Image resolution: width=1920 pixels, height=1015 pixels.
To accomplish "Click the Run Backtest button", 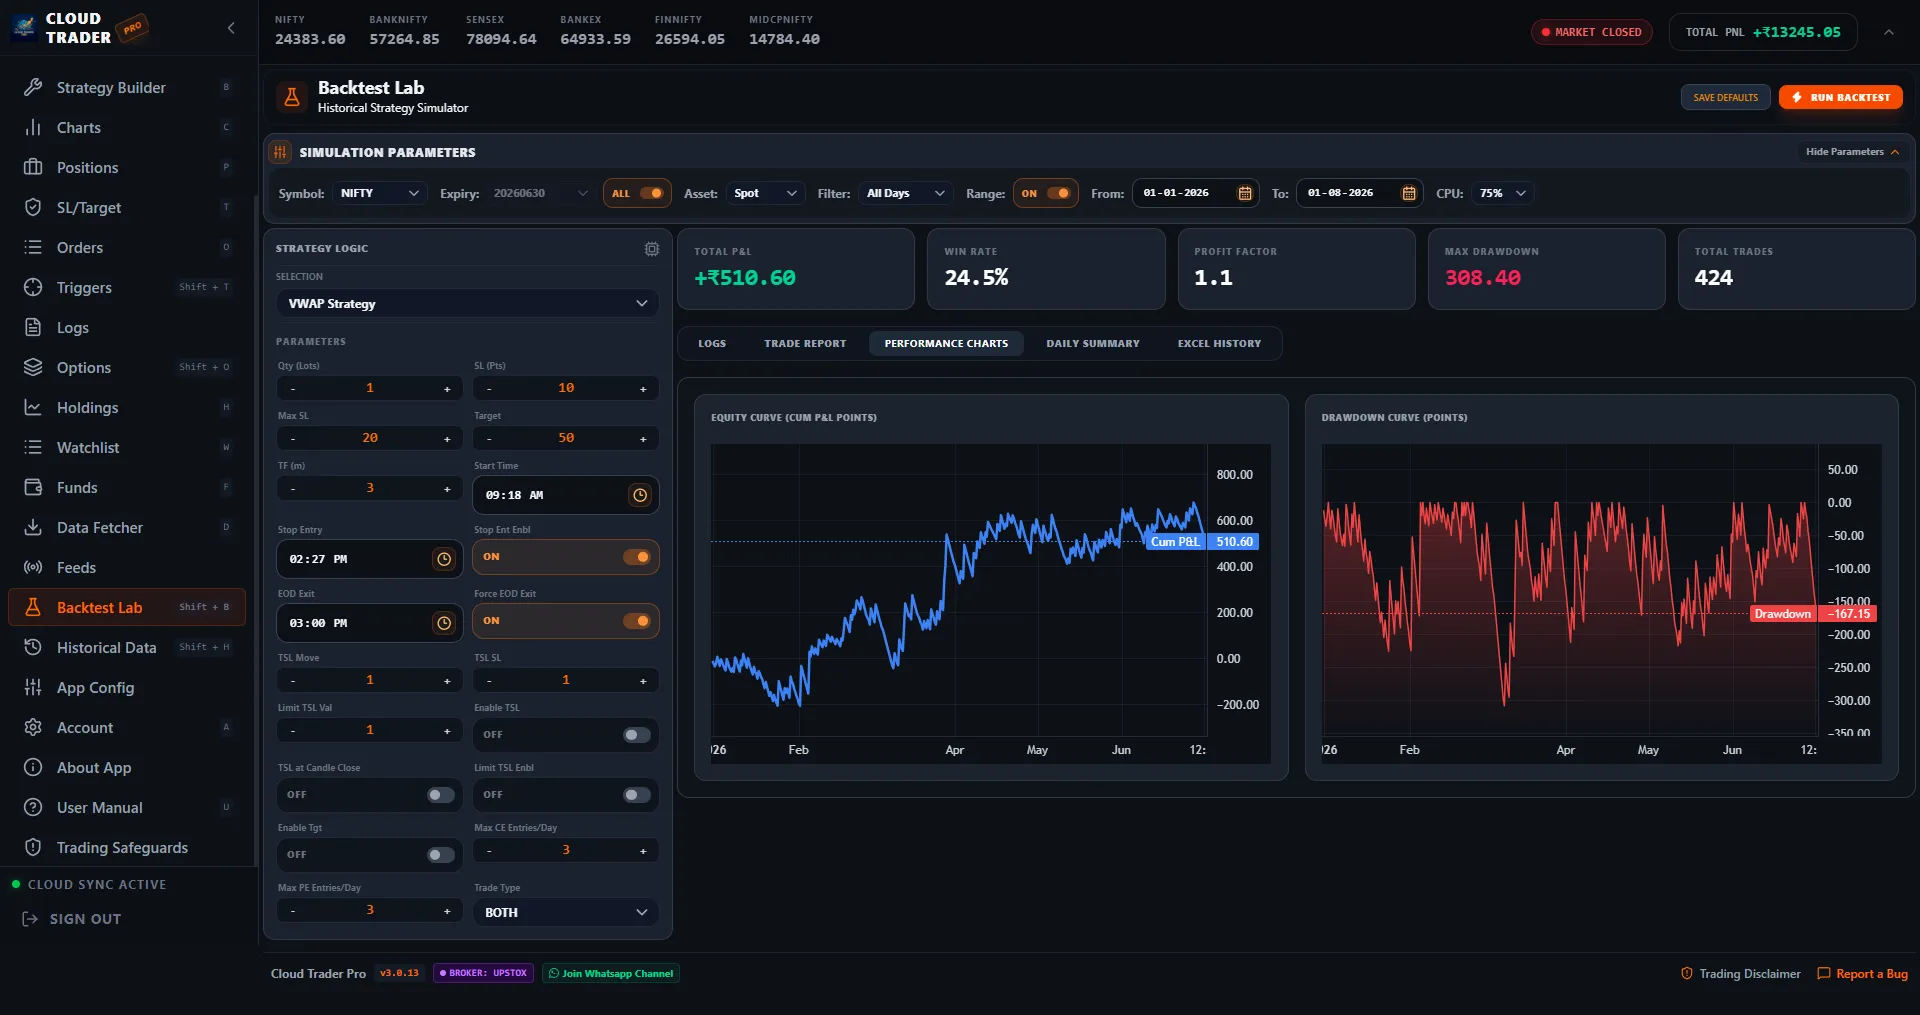I will click(1840, 97).
